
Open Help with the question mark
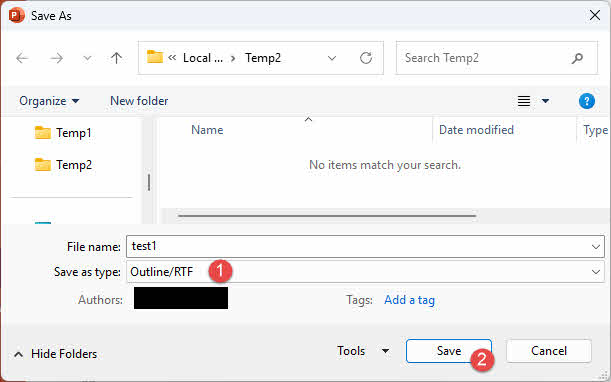(586, 101)
